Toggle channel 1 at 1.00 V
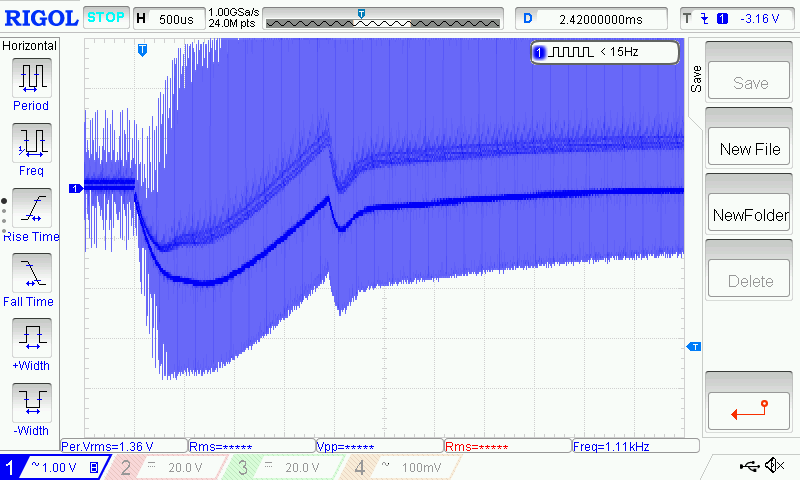Viewport: 800px width, 480px height. pos(52,467)
